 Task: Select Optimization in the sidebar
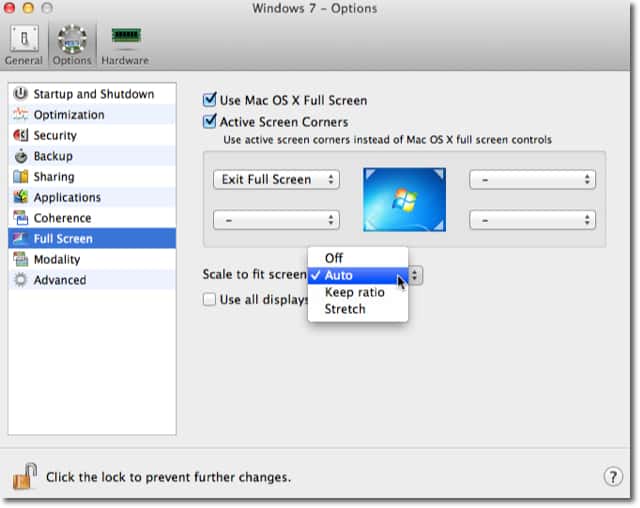[92, 115]
